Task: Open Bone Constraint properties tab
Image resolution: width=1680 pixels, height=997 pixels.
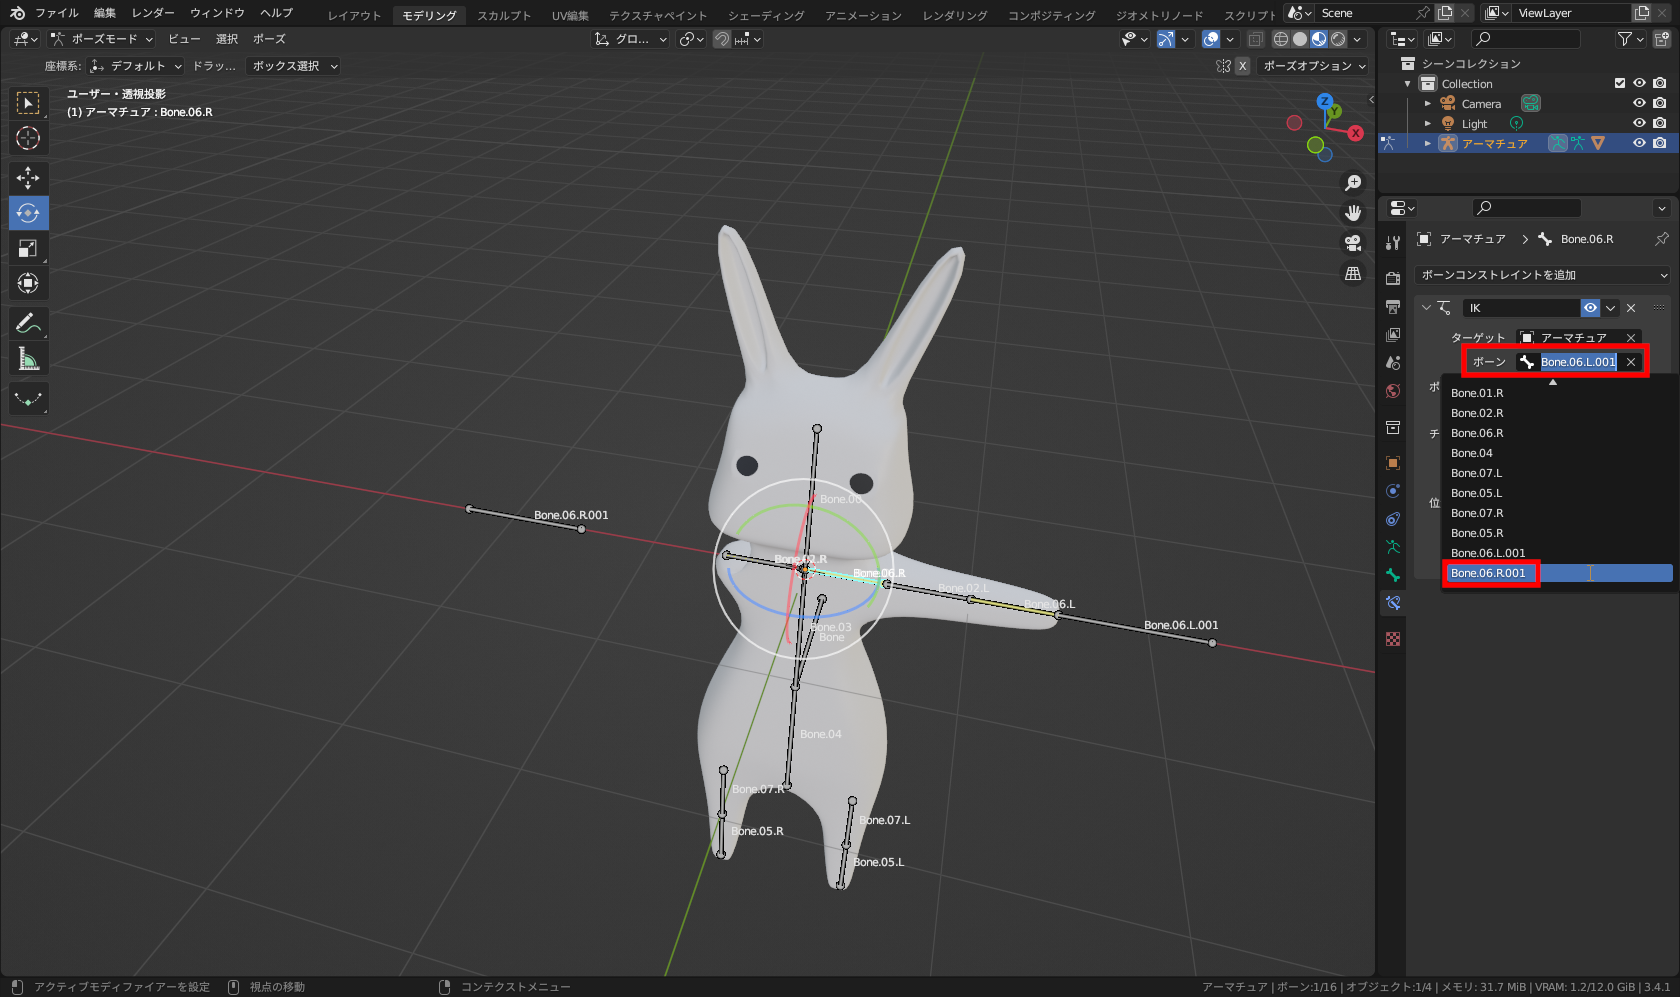Action: tap(1393, 603)
